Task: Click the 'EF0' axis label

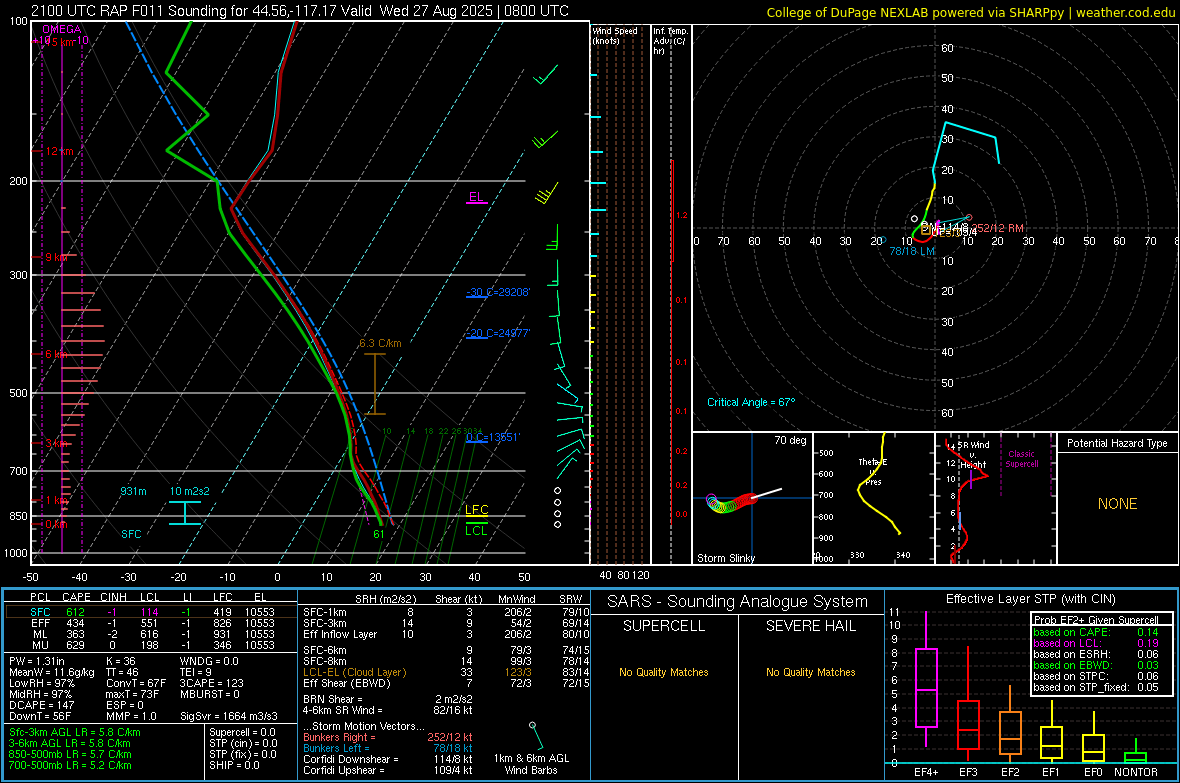Action: click(1093, 772)
